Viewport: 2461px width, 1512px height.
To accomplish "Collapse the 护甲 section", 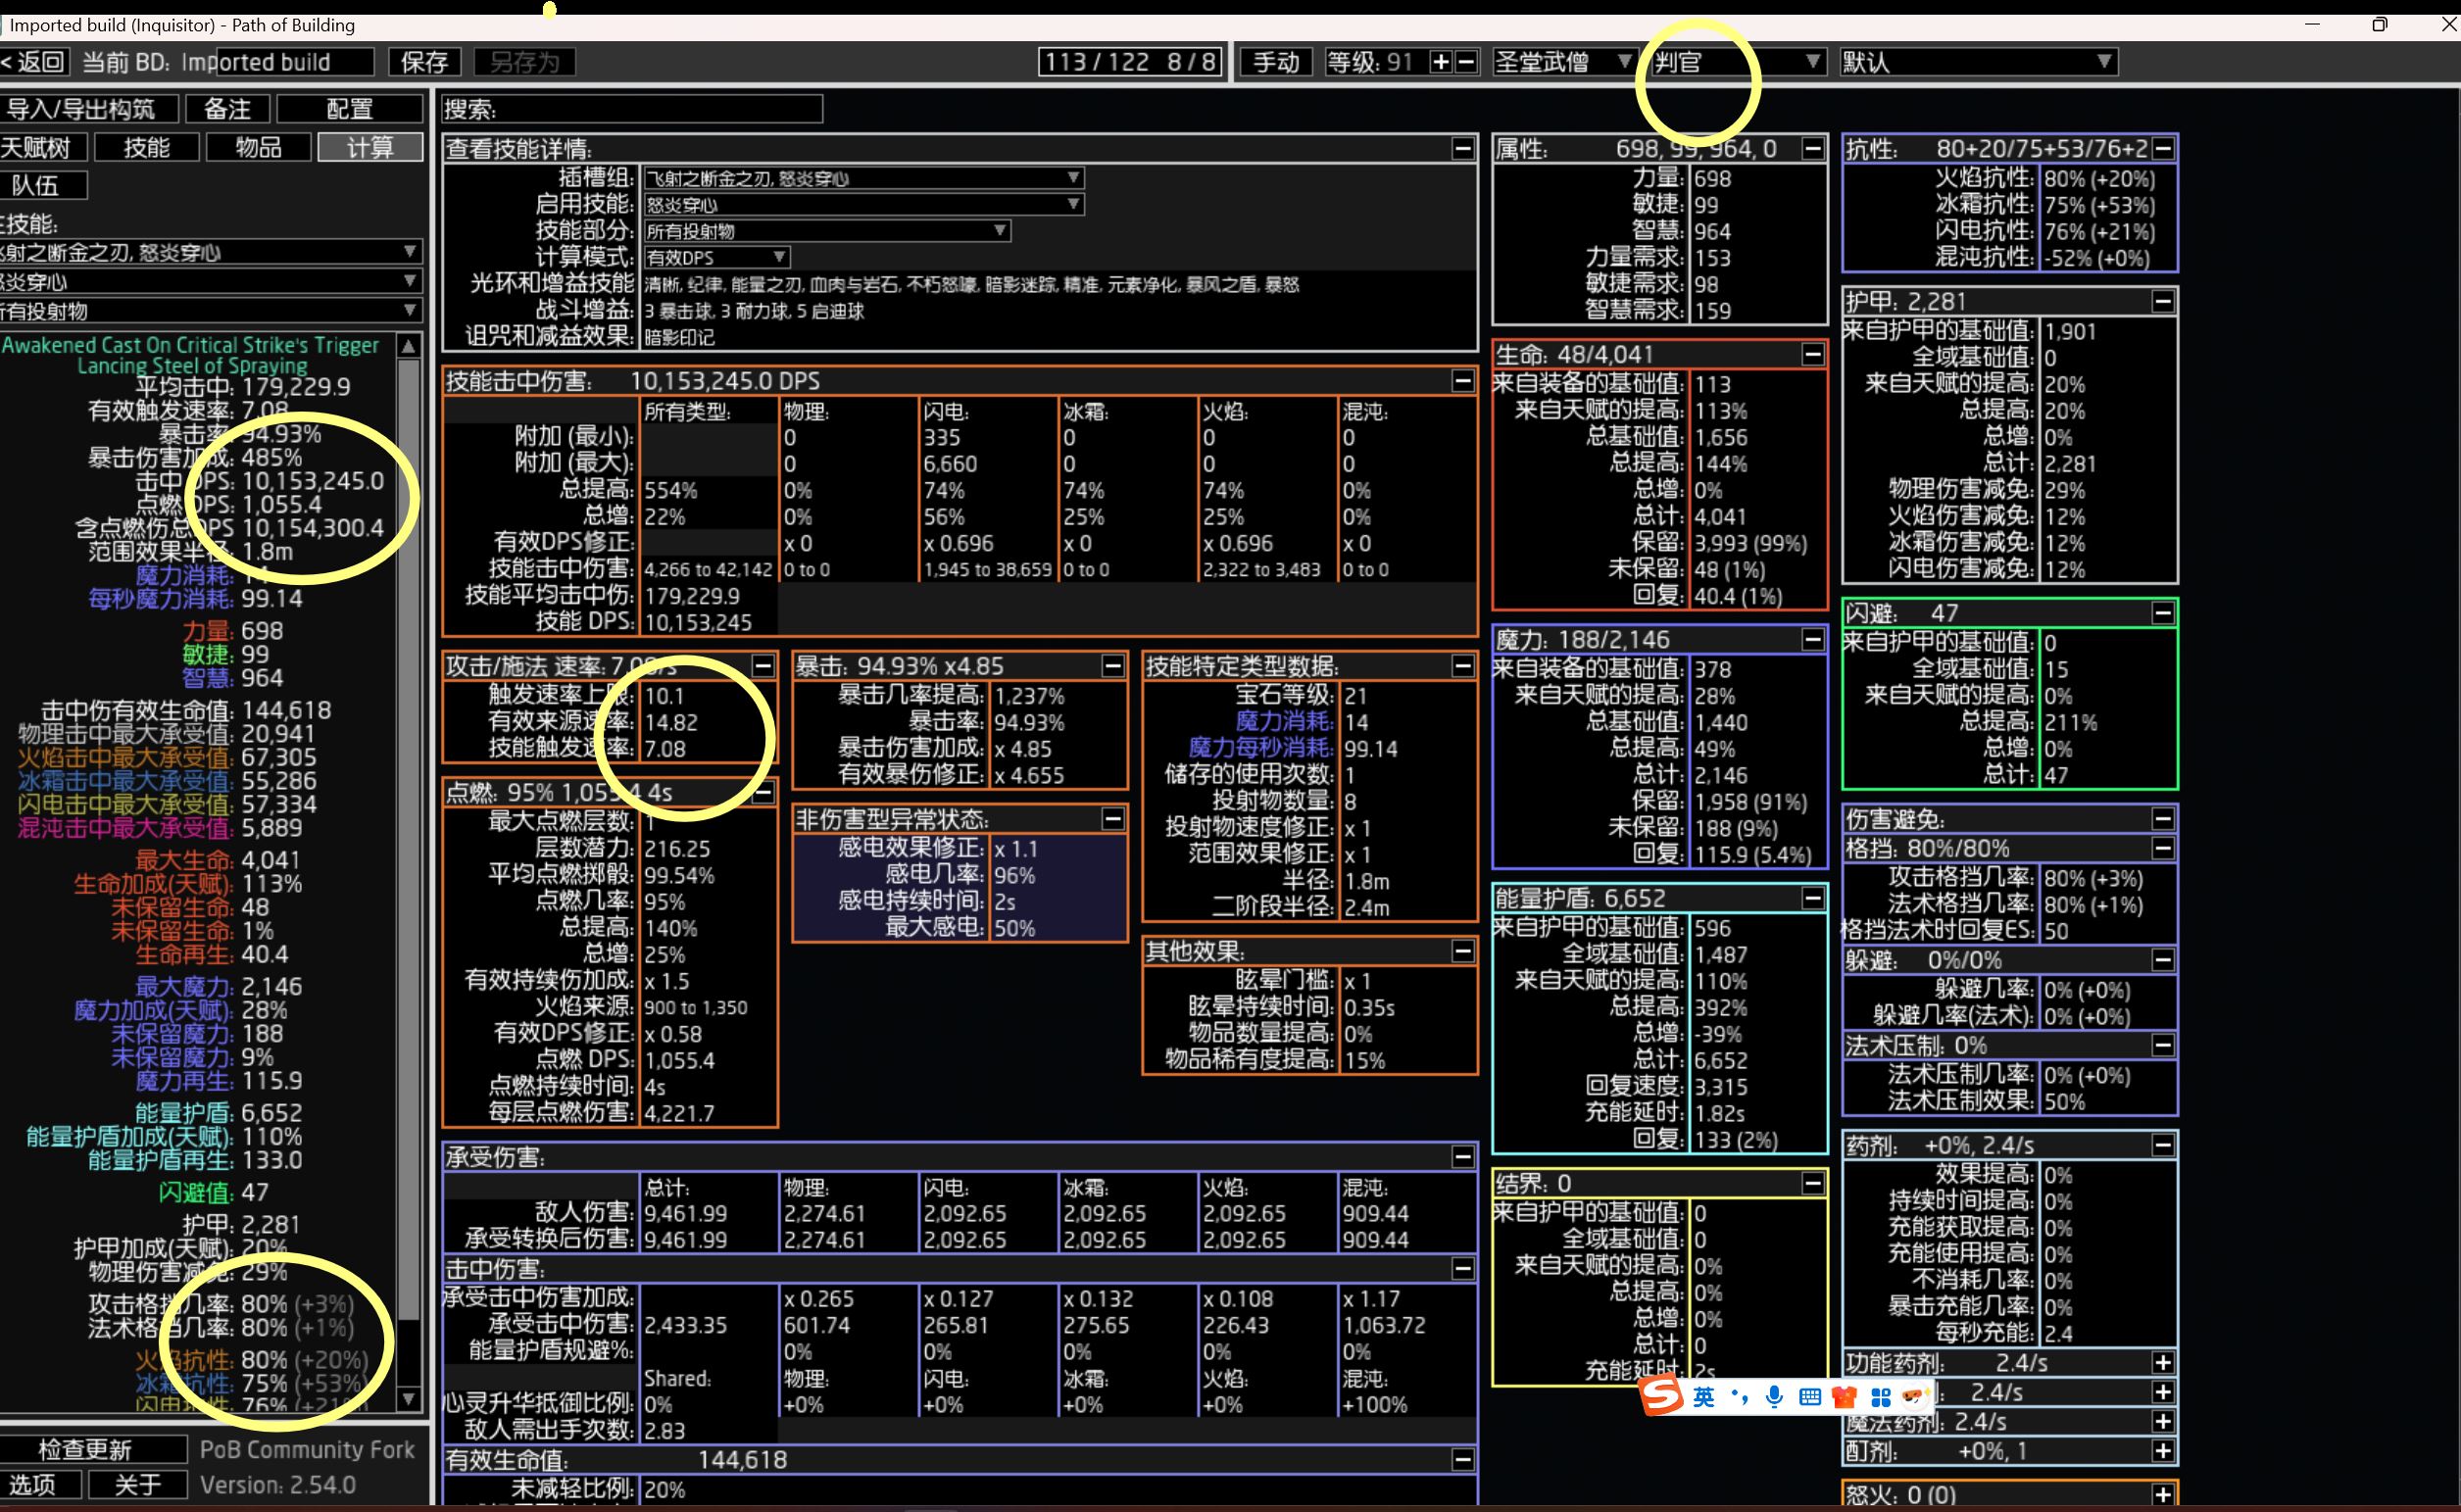I will (x=2162, y=302).
